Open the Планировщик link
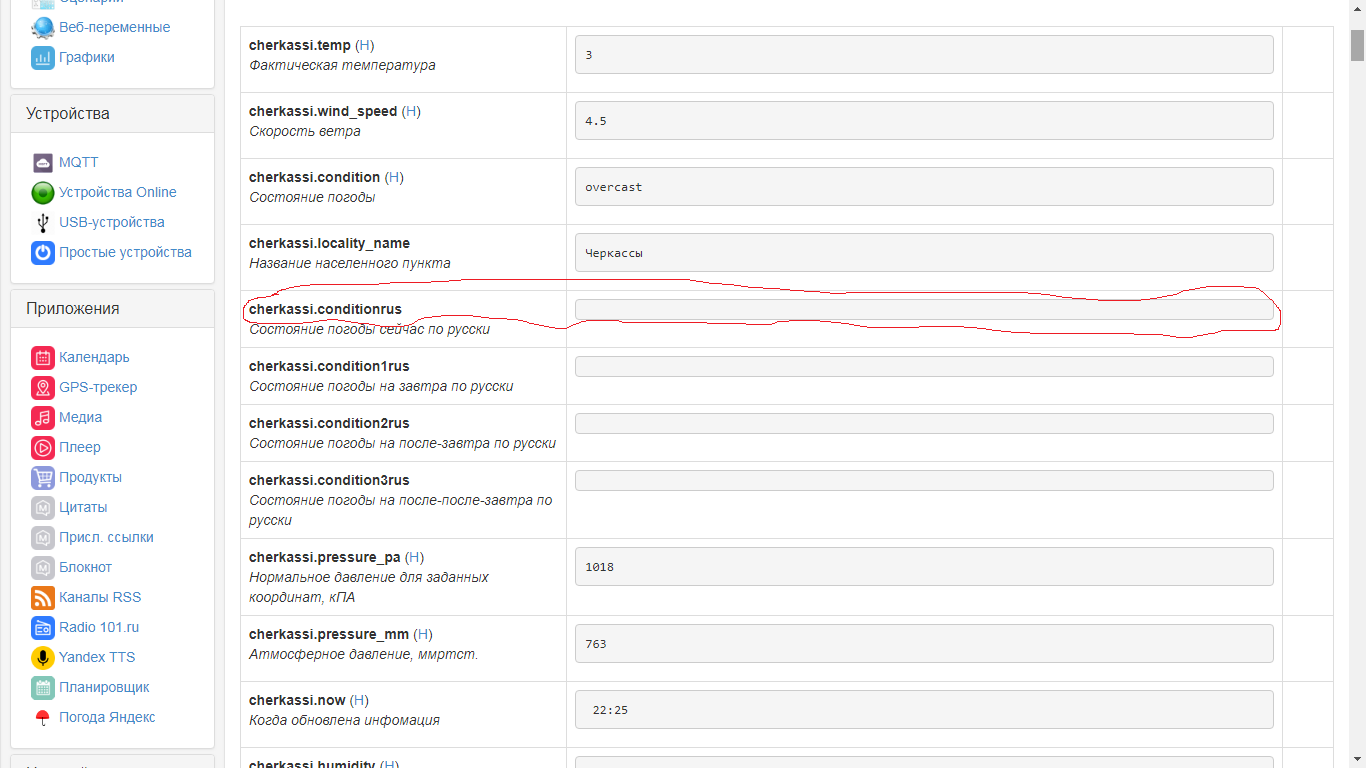Viewport: 1366px width, 768px height. [104, 687]
